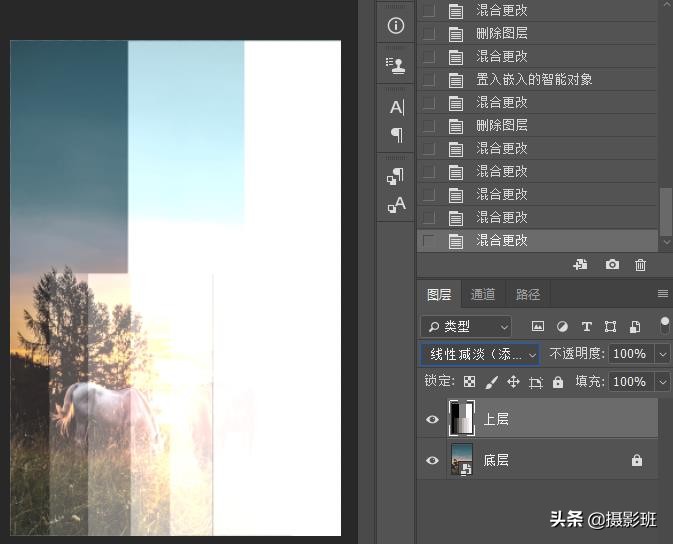Image resolution: width=673 pixels, height=544 pixels.
Task: Filter layers by pixel layer type
Action: 537,327
